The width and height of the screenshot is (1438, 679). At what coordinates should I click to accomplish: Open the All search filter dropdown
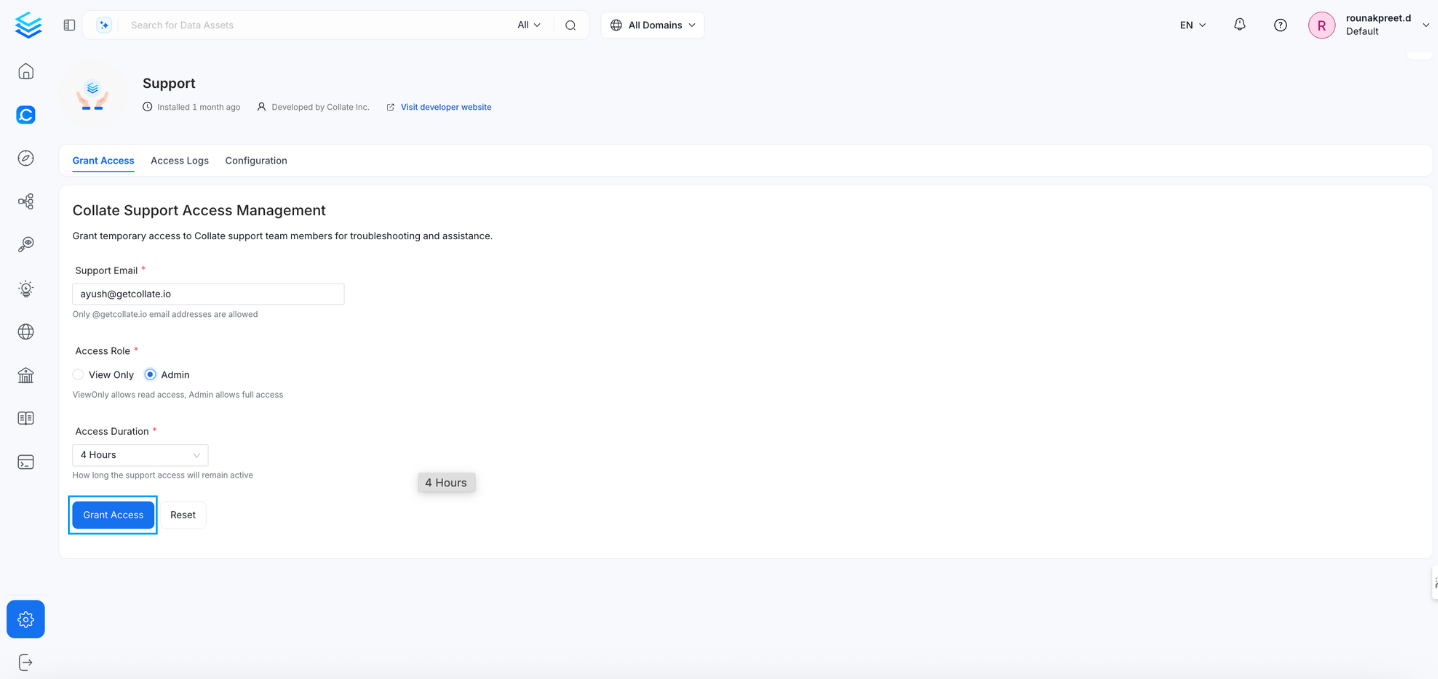click(x=529, y=25)
